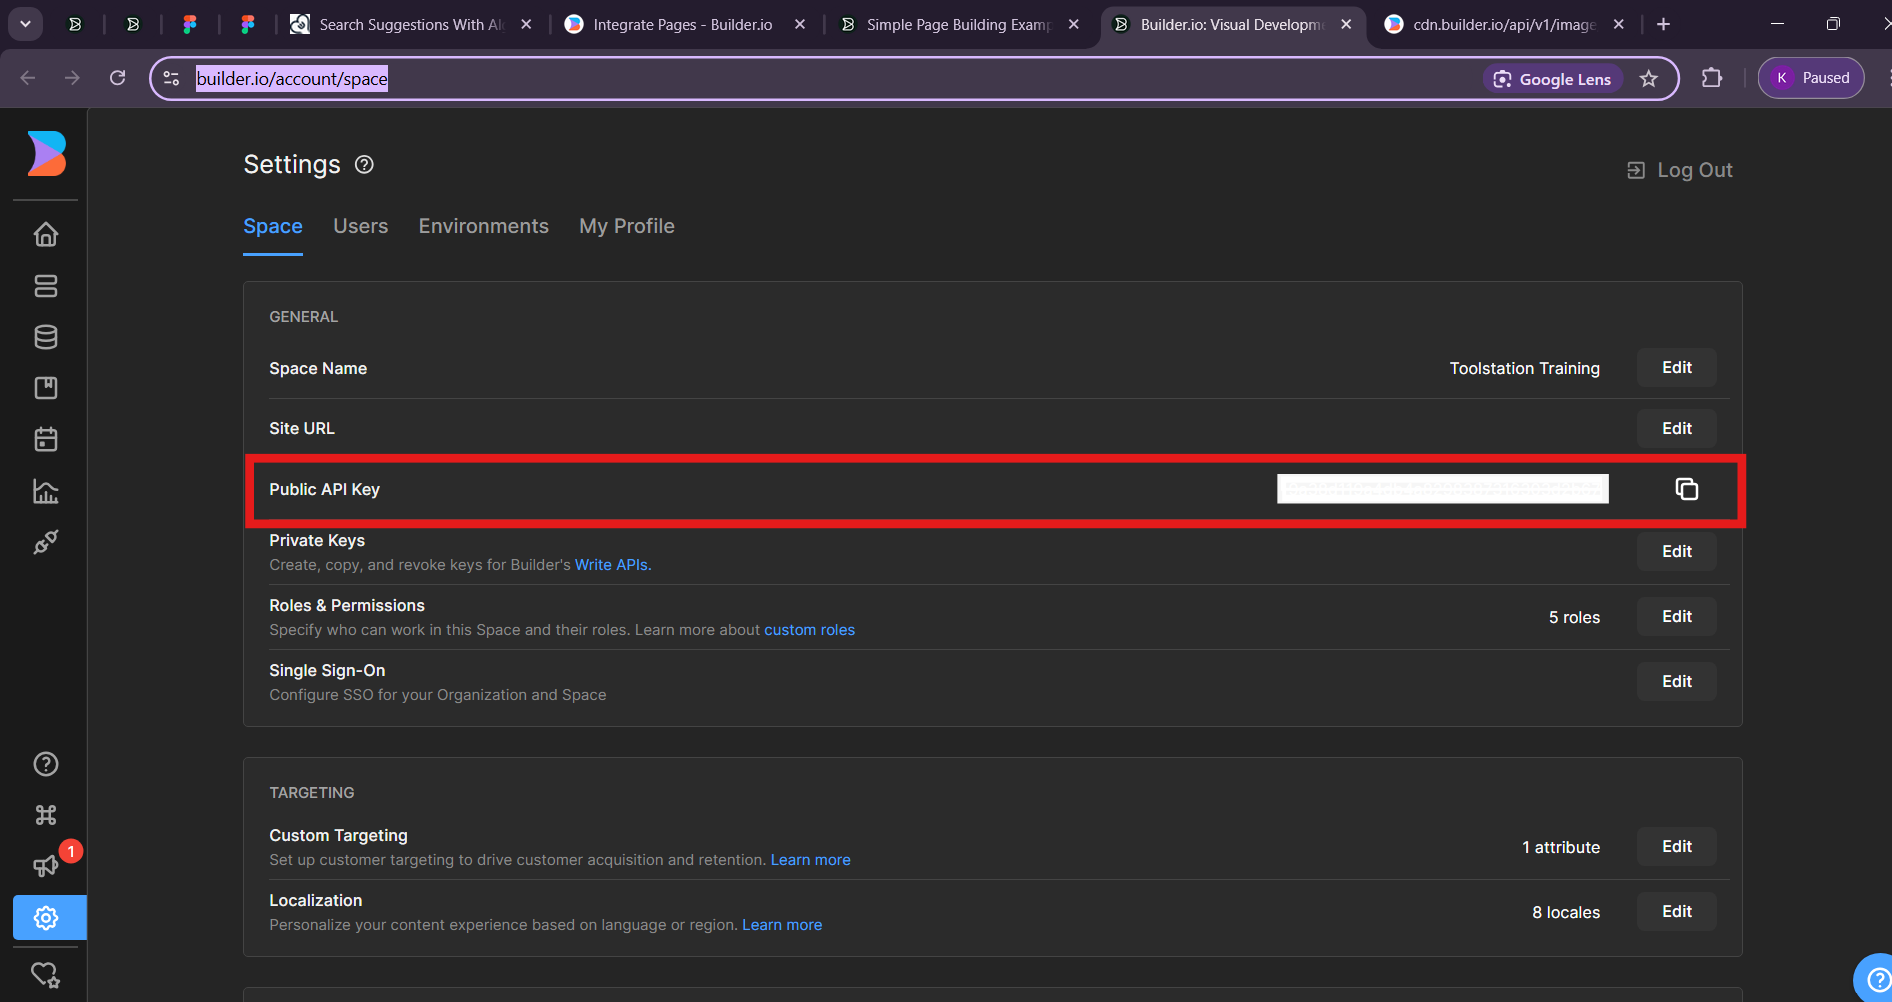Open the Content list sidebar icon

tap(46, 286)
